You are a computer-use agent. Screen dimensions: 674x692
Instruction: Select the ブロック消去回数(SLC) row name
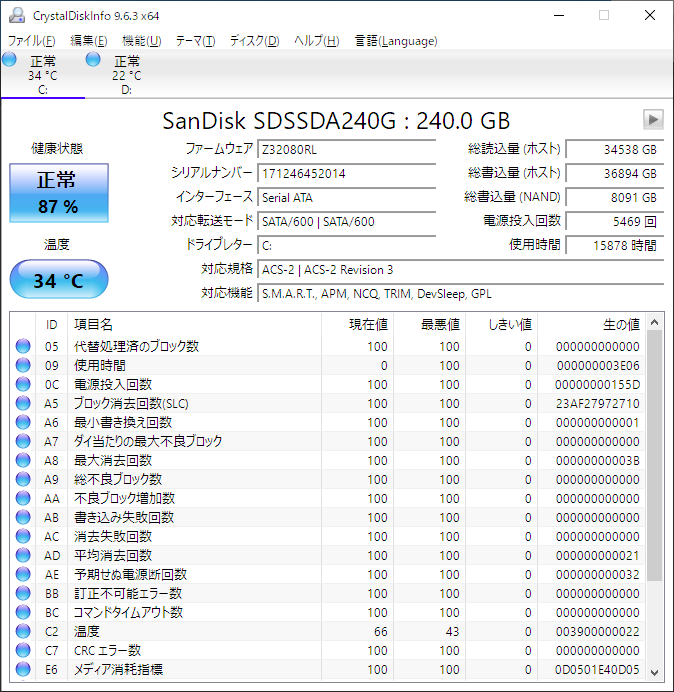131,403
